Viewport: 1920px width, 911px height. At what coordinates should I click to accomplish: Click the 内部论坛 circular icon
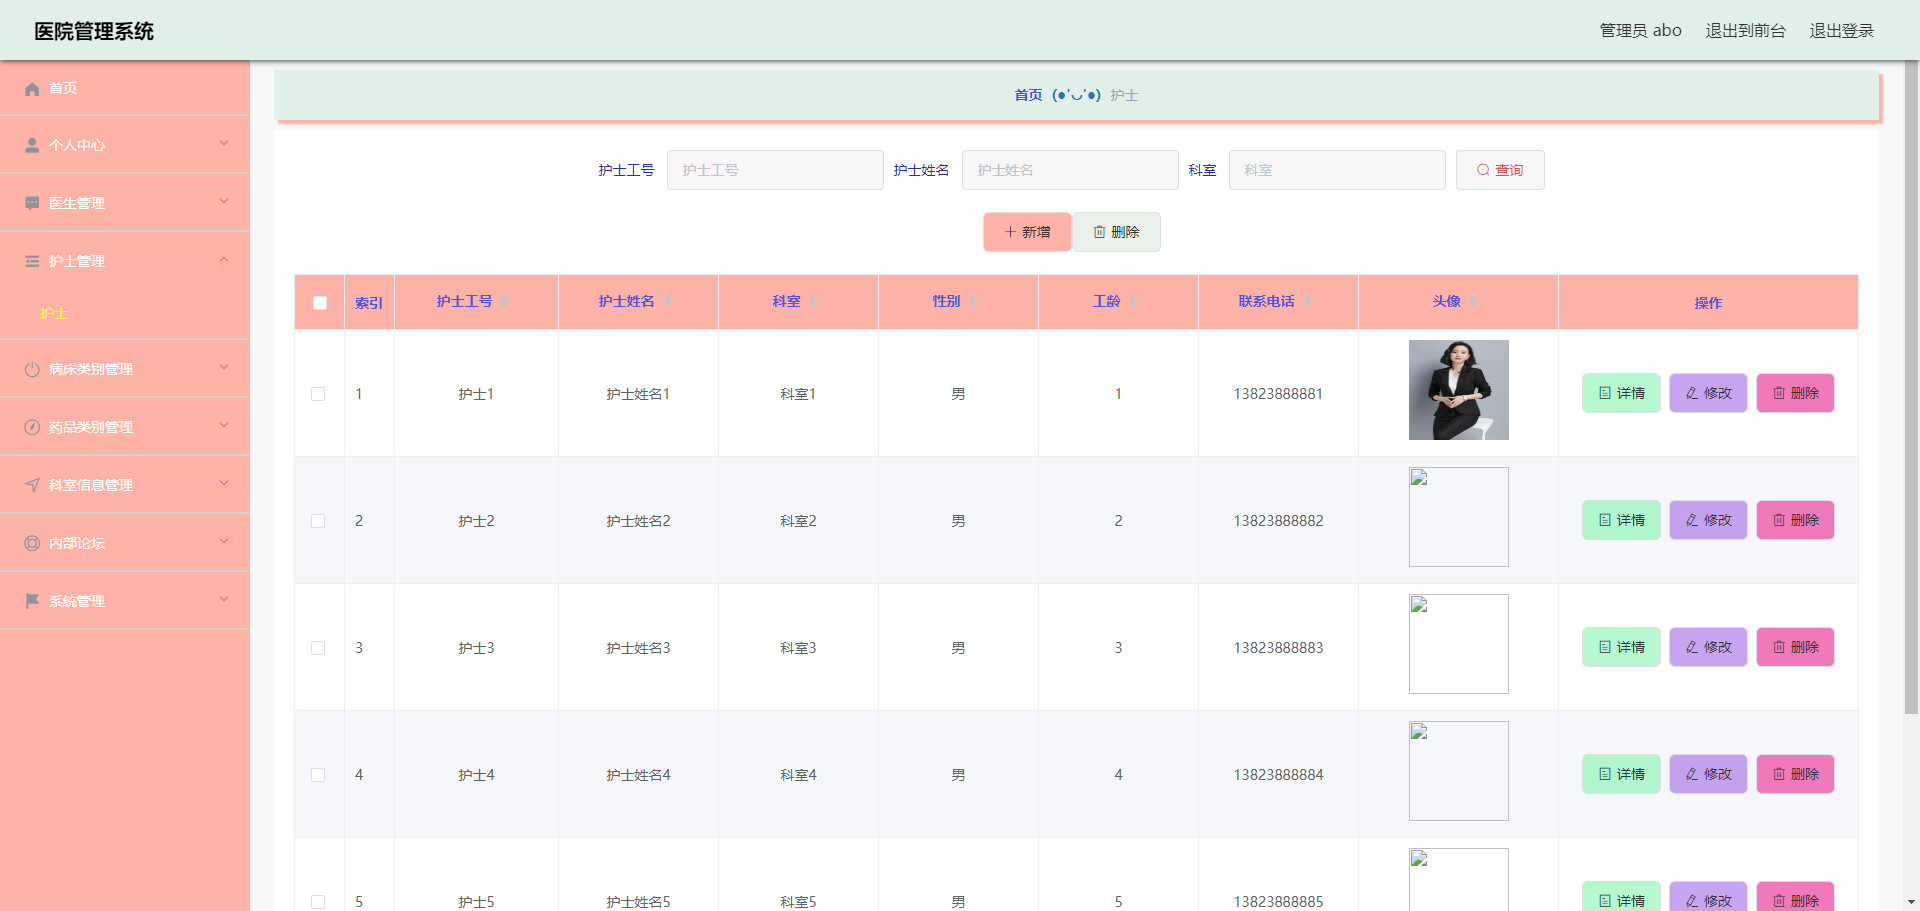click(32, 544)
